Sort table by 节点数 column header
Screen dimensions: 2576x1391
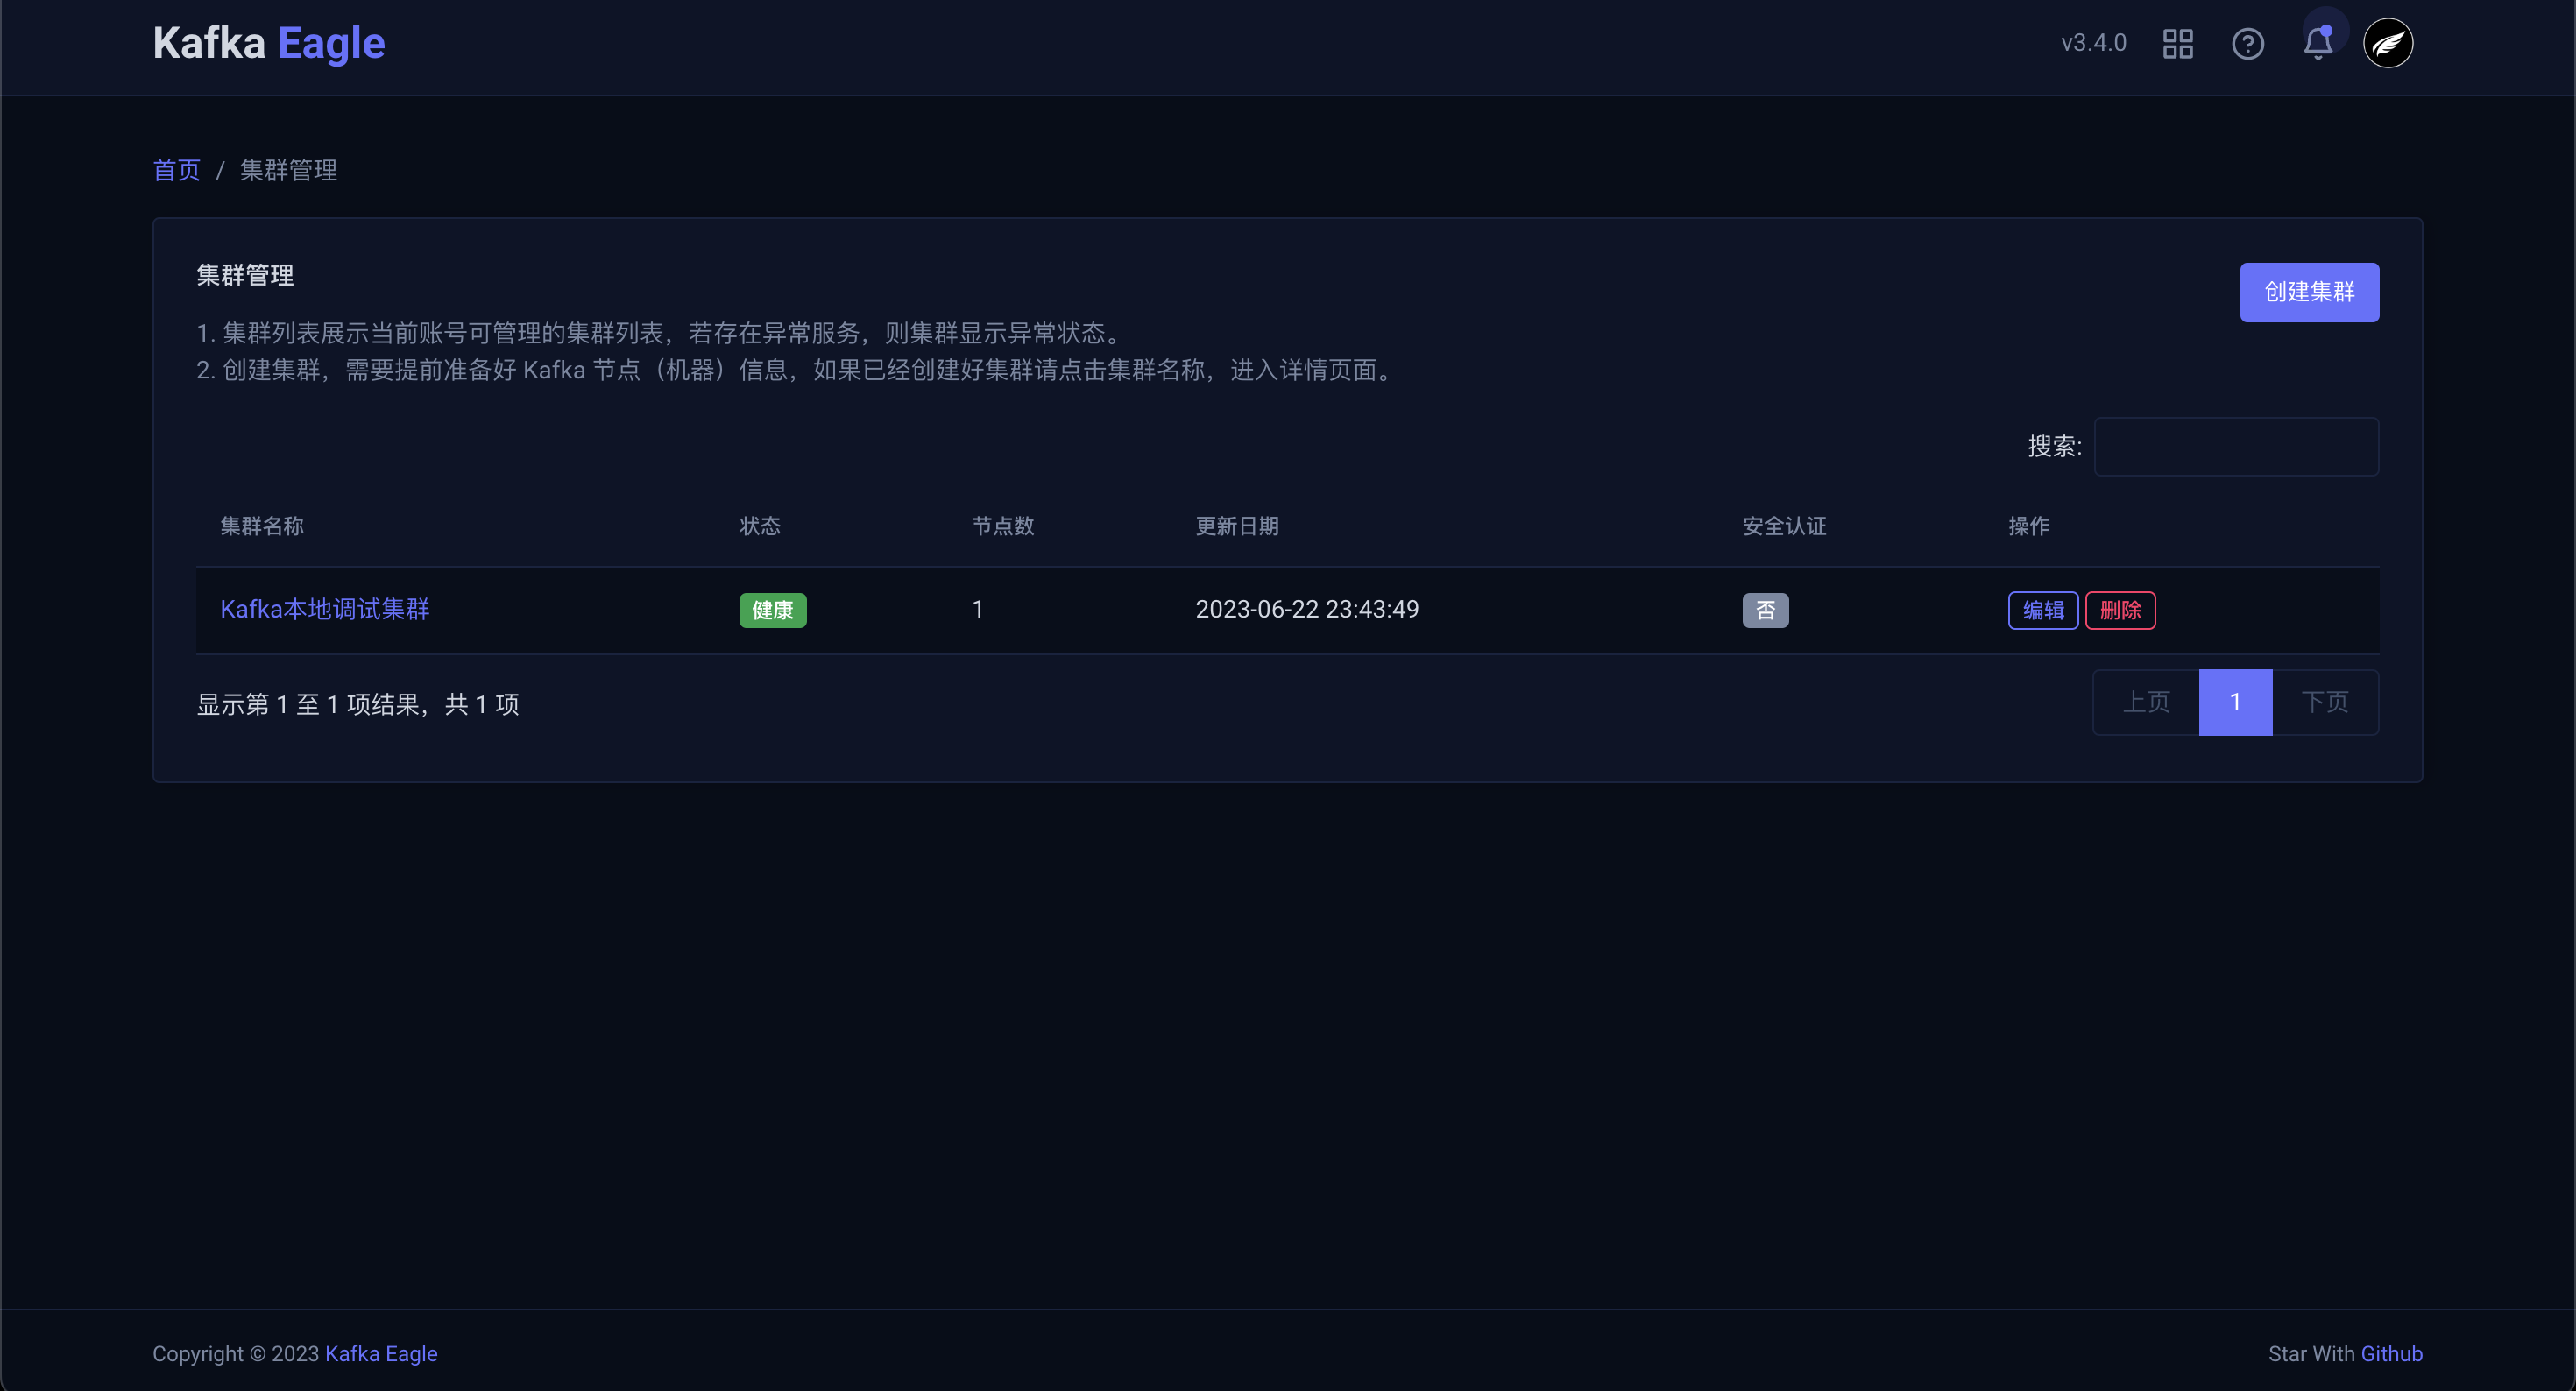(x=1002, y=526)
